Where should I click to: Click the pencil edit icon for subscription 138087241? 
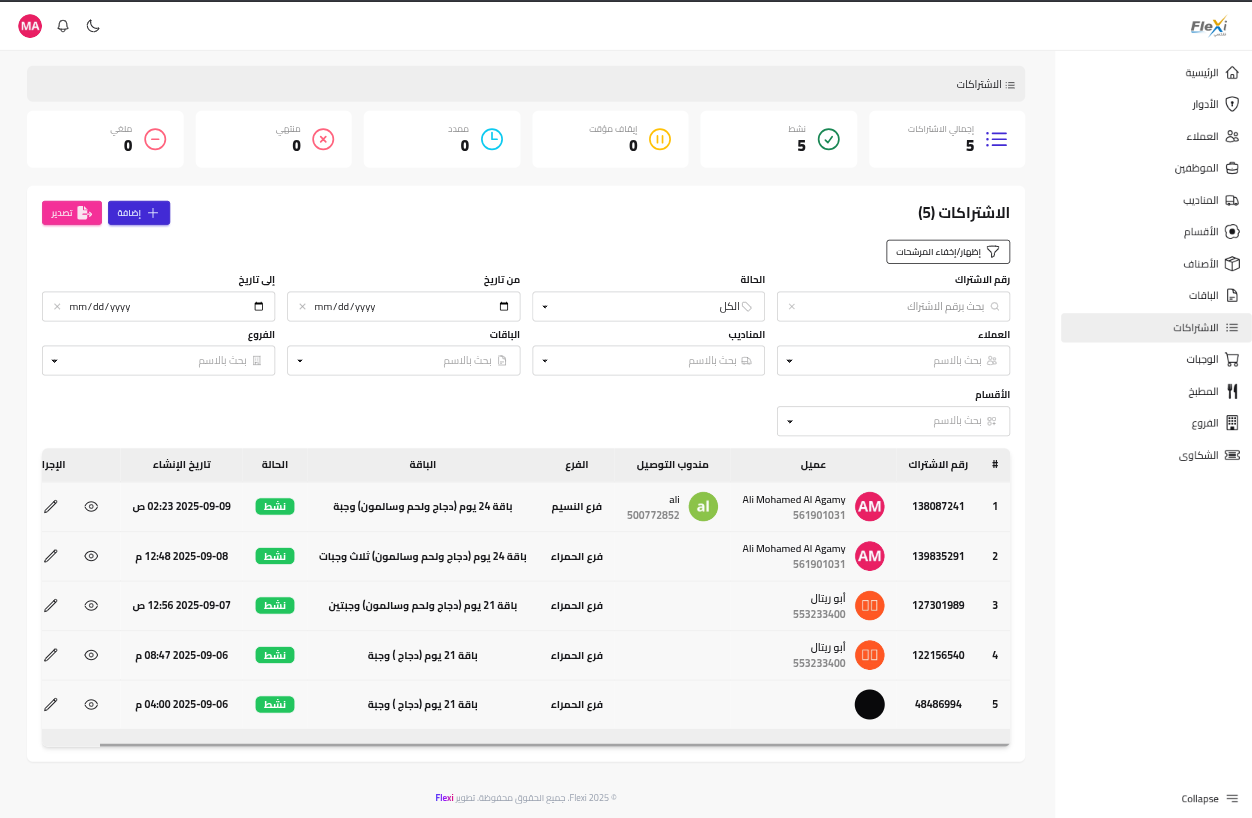point(51,507)
